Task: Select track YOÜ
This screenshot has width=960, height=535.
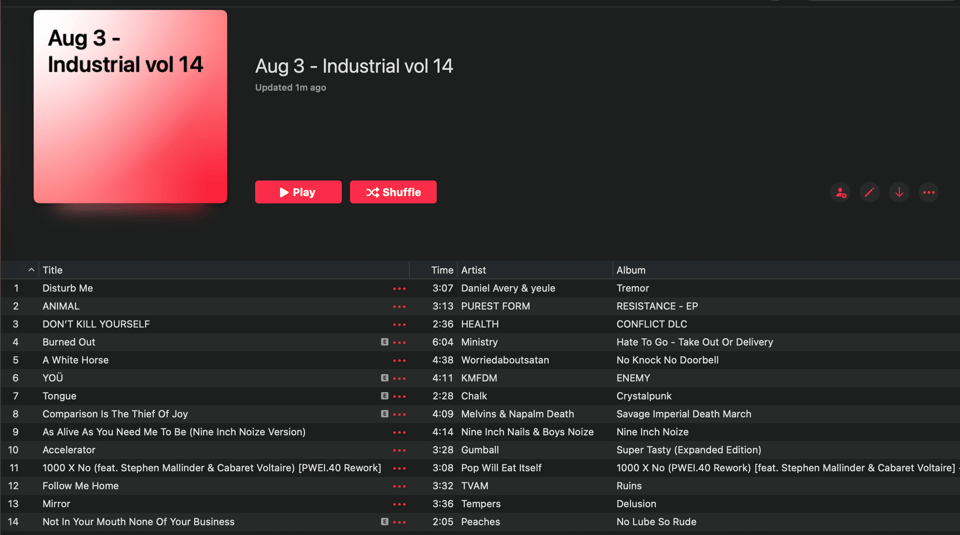Action: pos(53,378)
